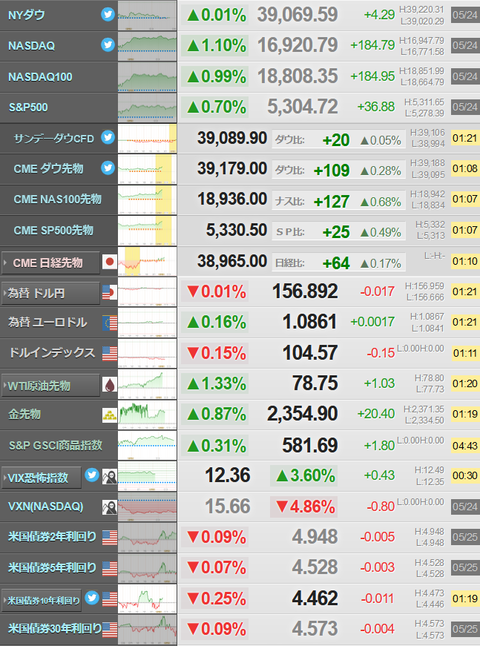
Task: Expand the 為替 ドル円 entry
Action: click(51, 293)
